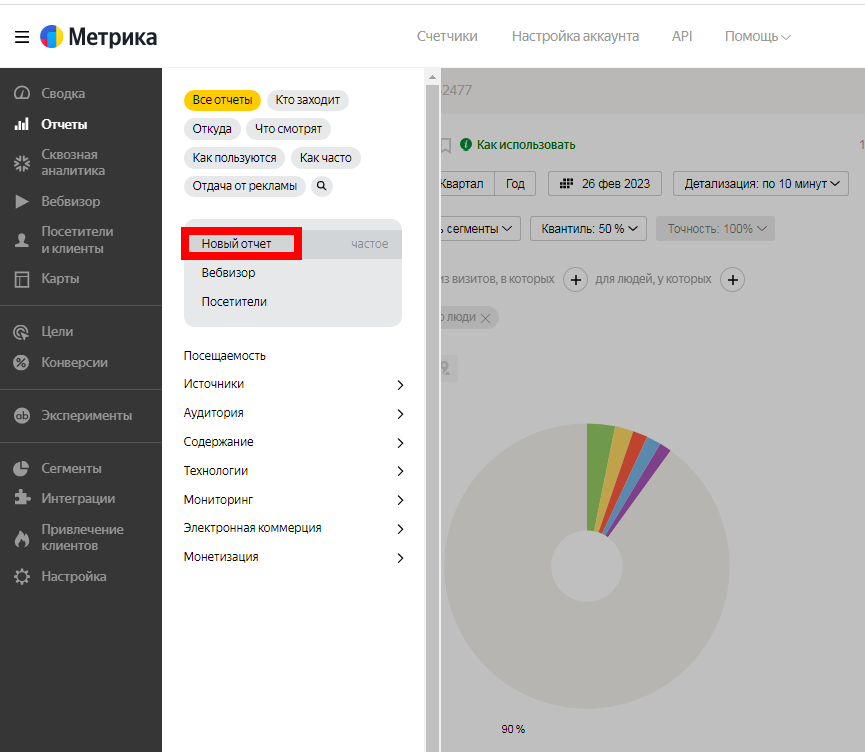Viewport: 865px width, 752px height.
Task: Click the Цели target icon
Action: pos(21,332)
